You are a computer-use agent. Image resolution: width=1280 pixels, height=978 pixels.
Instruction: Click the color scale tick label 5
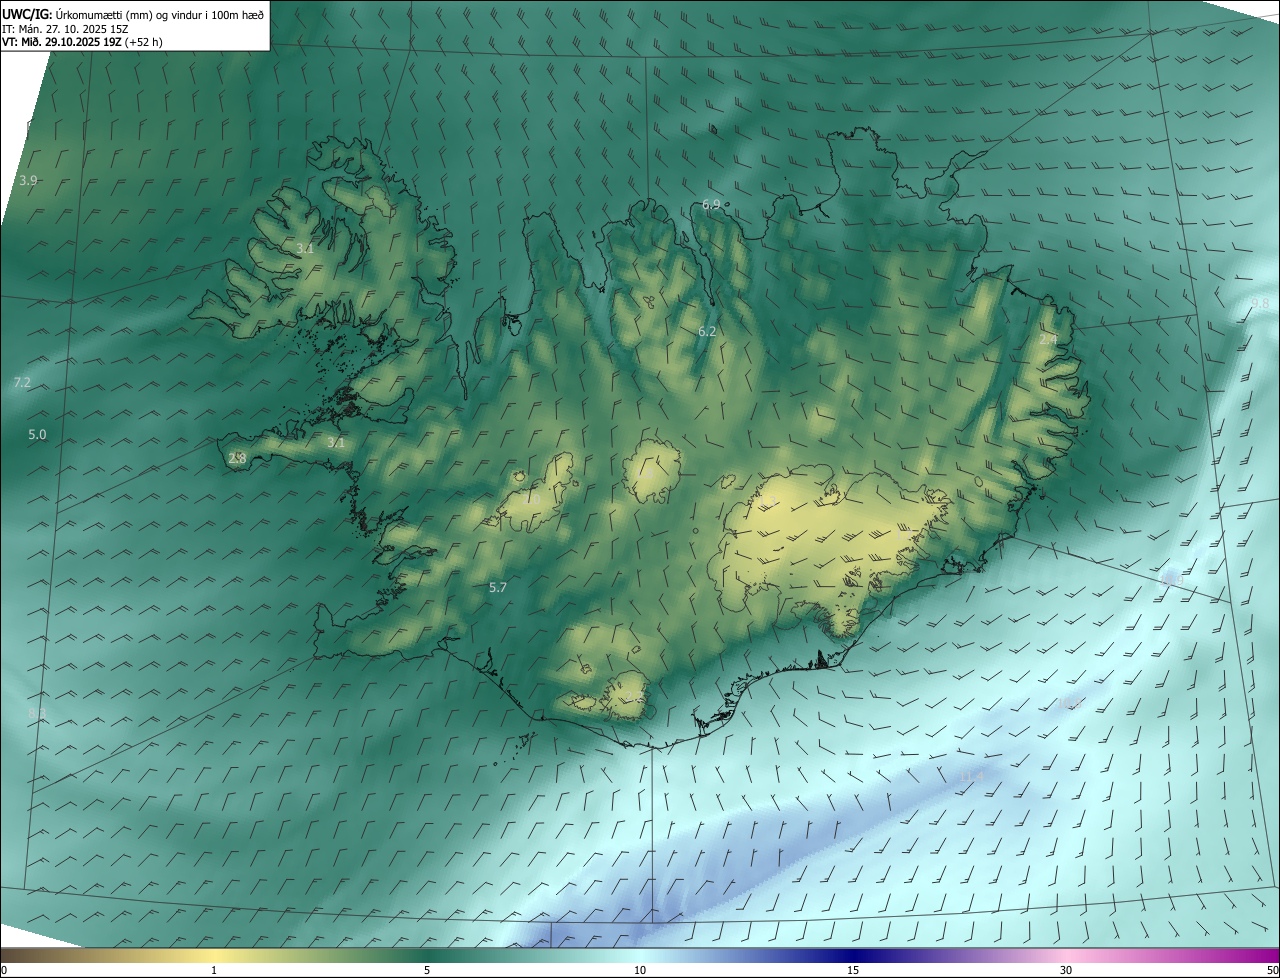point(427,971)
